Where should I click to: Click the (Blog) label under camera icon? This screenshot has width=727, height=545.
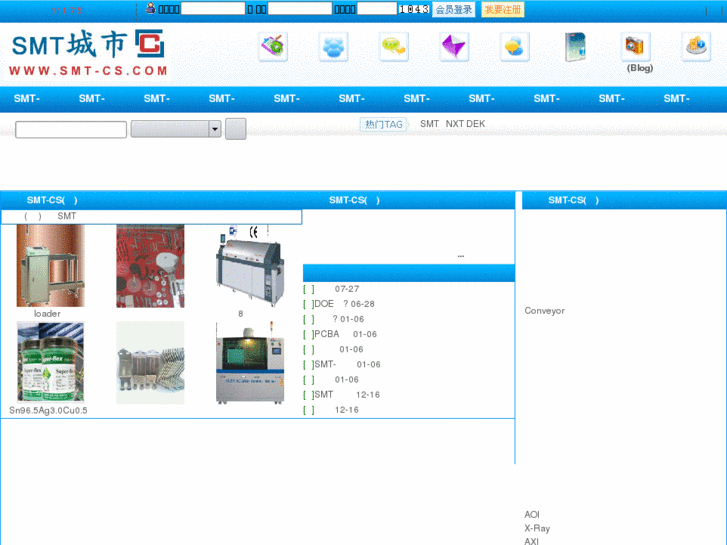tap(640, 68)
